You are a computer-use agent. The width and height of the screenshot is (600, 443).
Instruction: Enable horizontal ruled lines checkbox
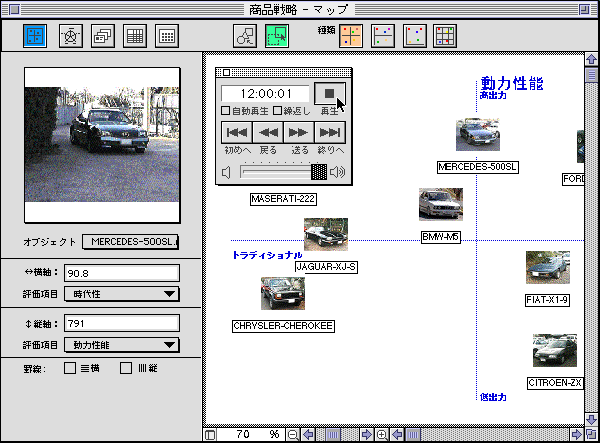pyautogui.click(x=70, y=368)
